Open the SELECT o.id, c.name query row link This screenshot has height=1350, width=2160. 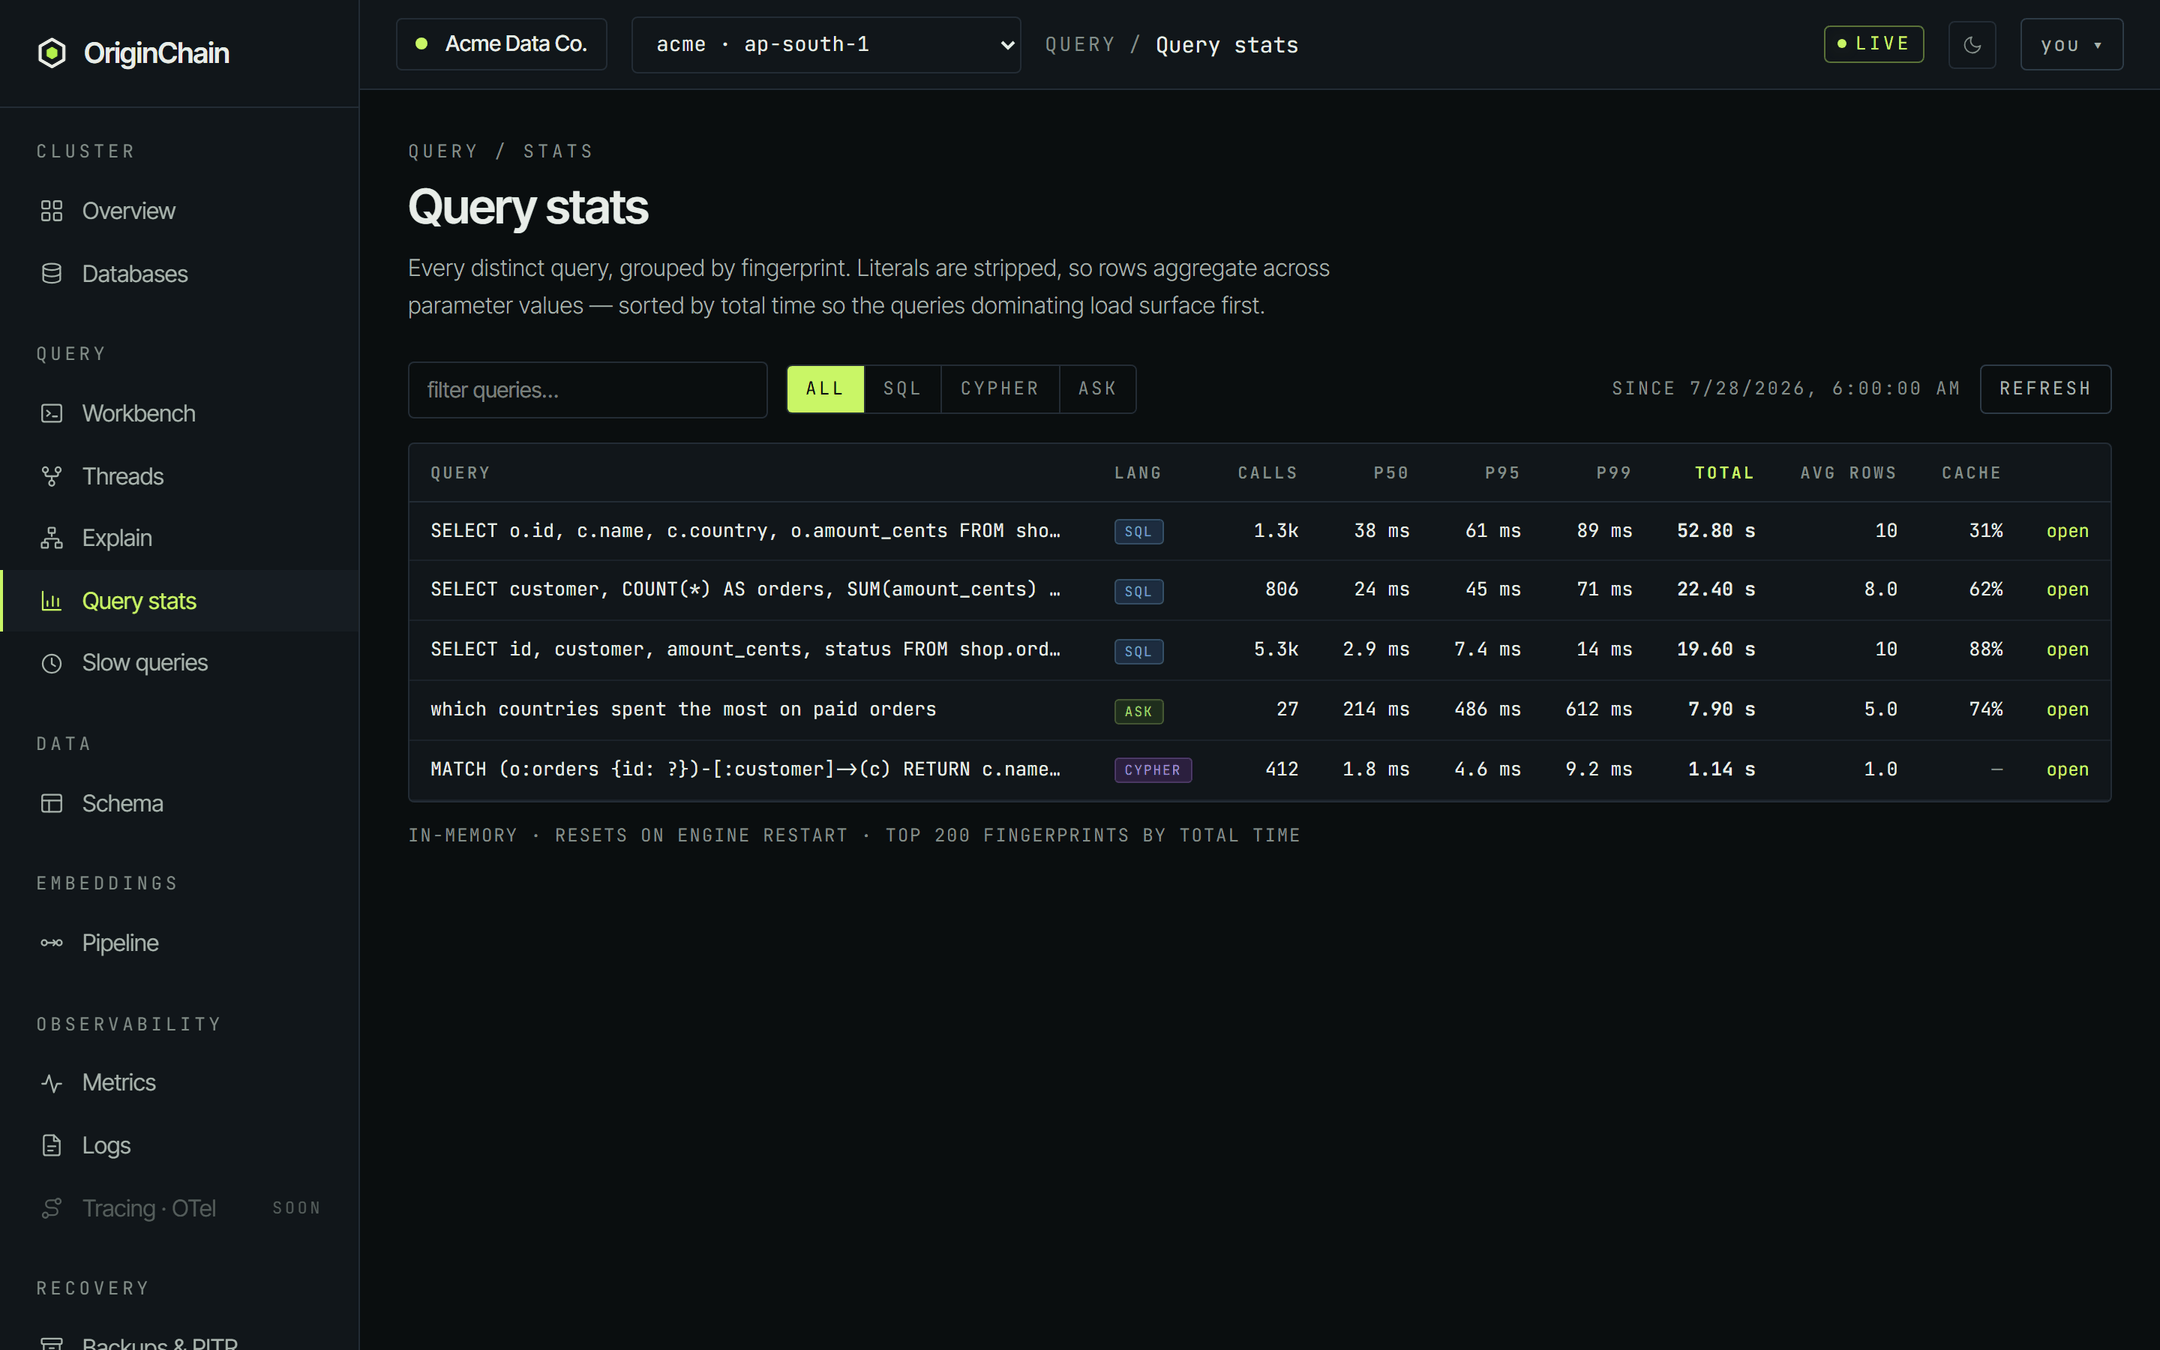pyautogui.click(x=2067, y=531)
